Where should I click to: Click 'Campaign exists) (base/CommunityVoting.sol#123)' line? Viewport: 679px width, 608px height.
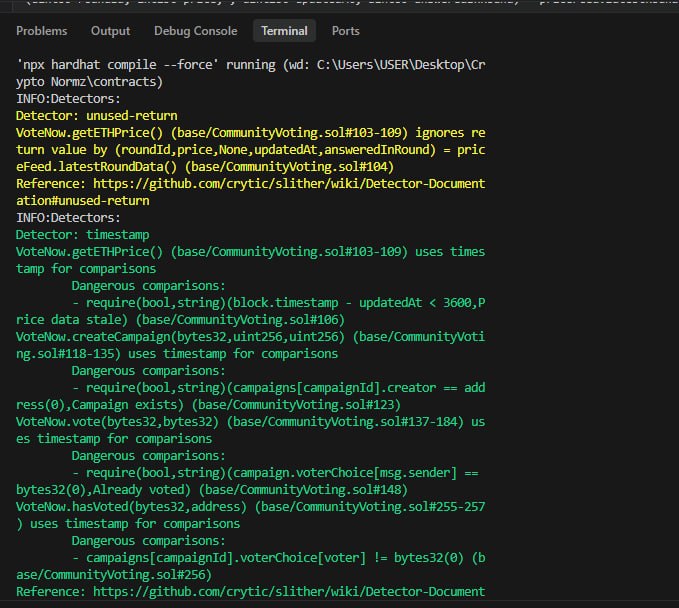(x=208, y=404)
